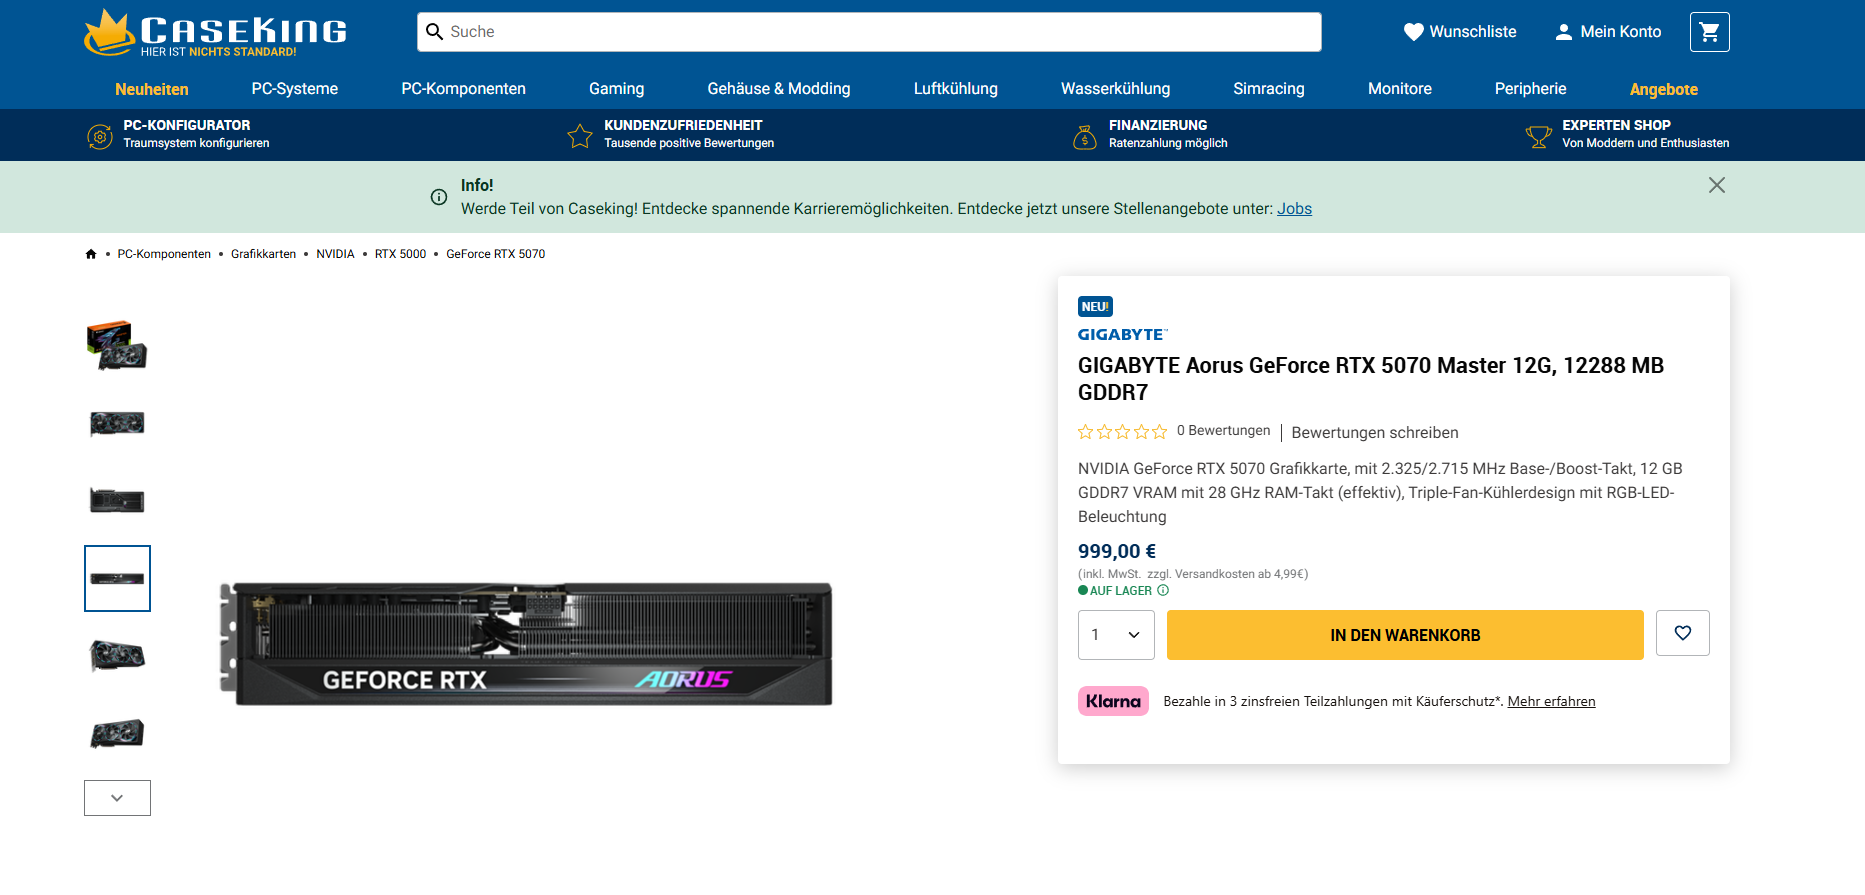Click the Klarna badge
The width and height of the screenshot is (1865, 895).
(1113, 701)
